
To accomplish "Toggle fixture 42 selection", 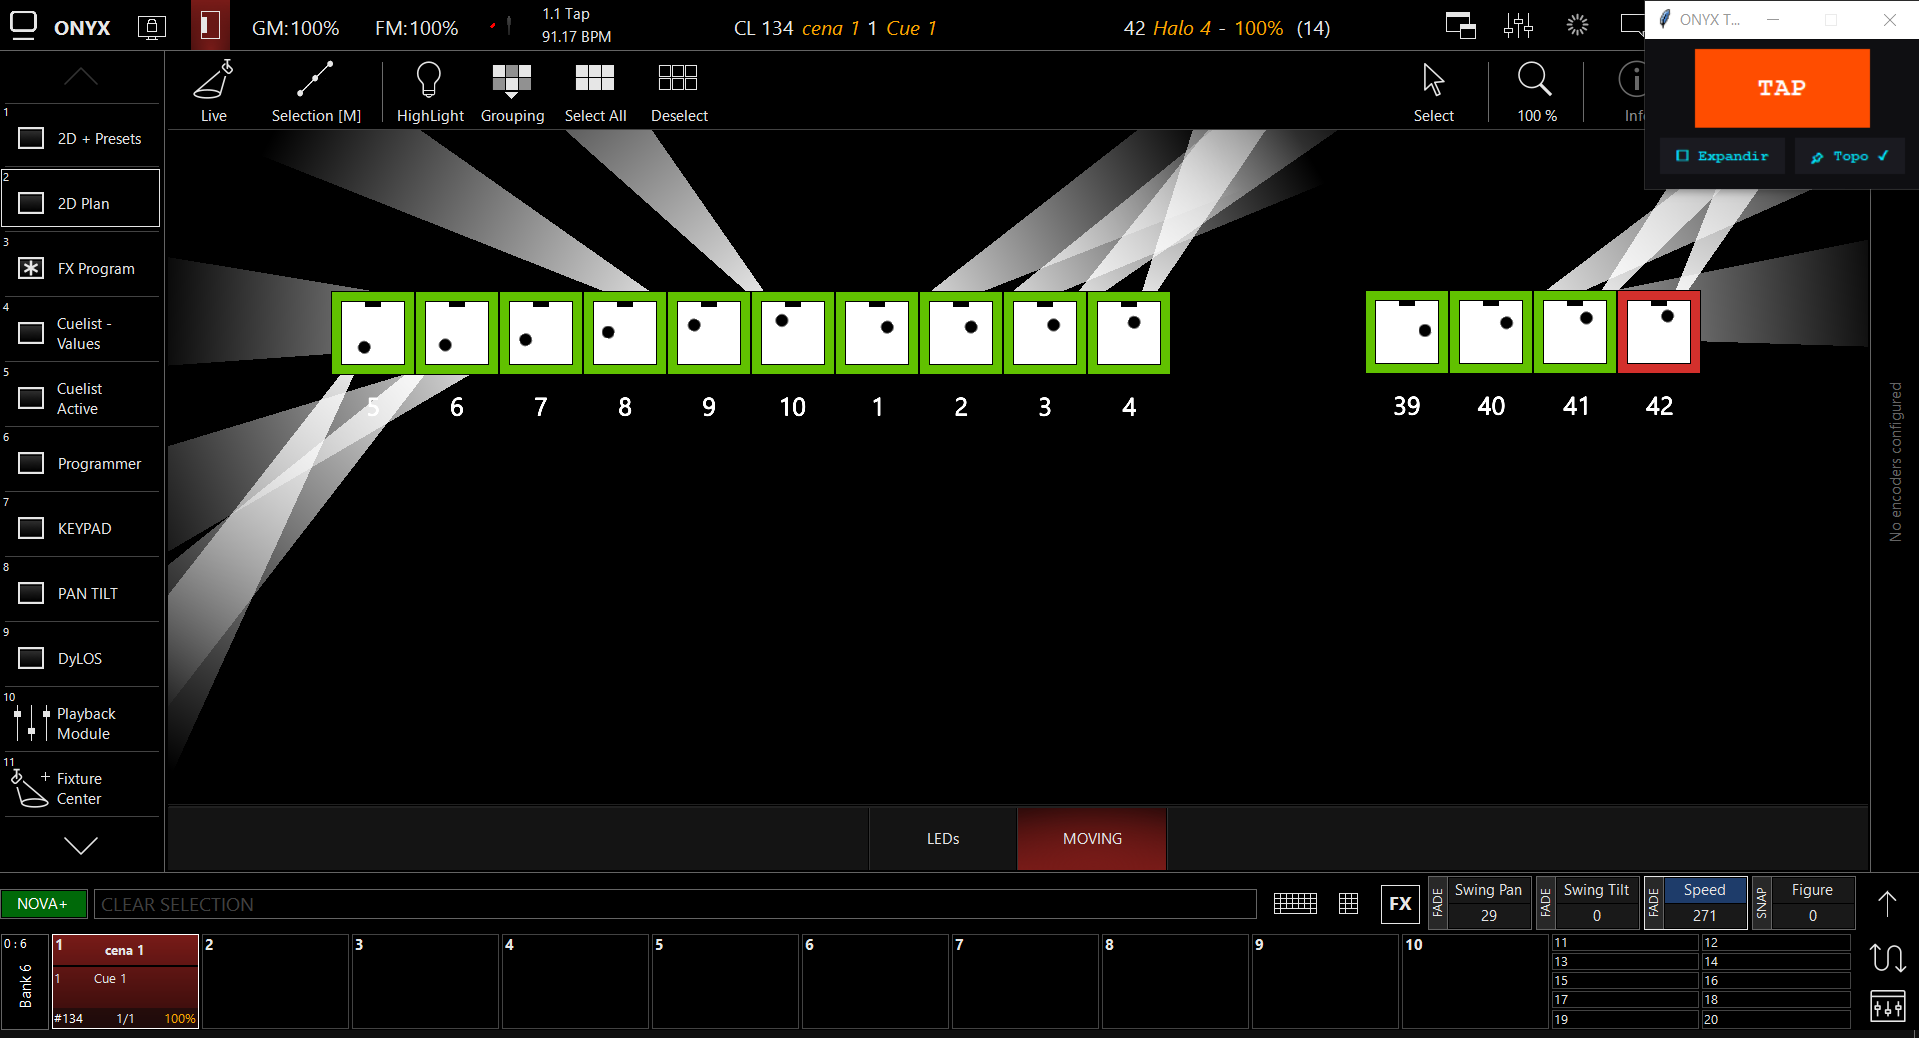I will [x=1658, y=332].
